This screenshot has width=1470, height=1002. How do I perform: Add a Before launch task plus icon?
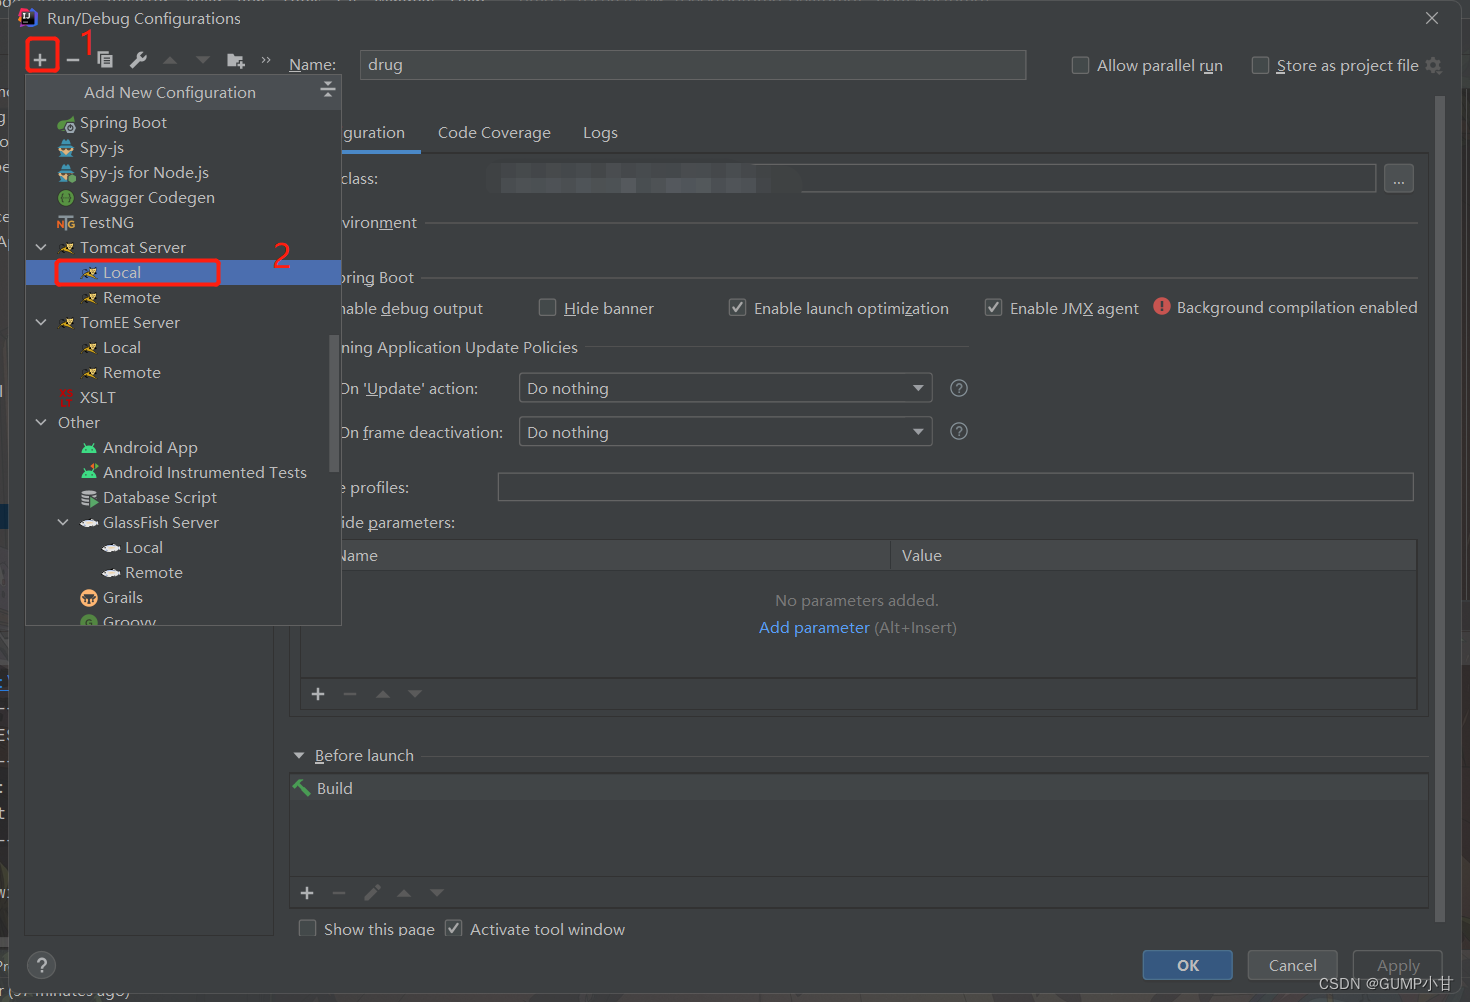point(307,893)
